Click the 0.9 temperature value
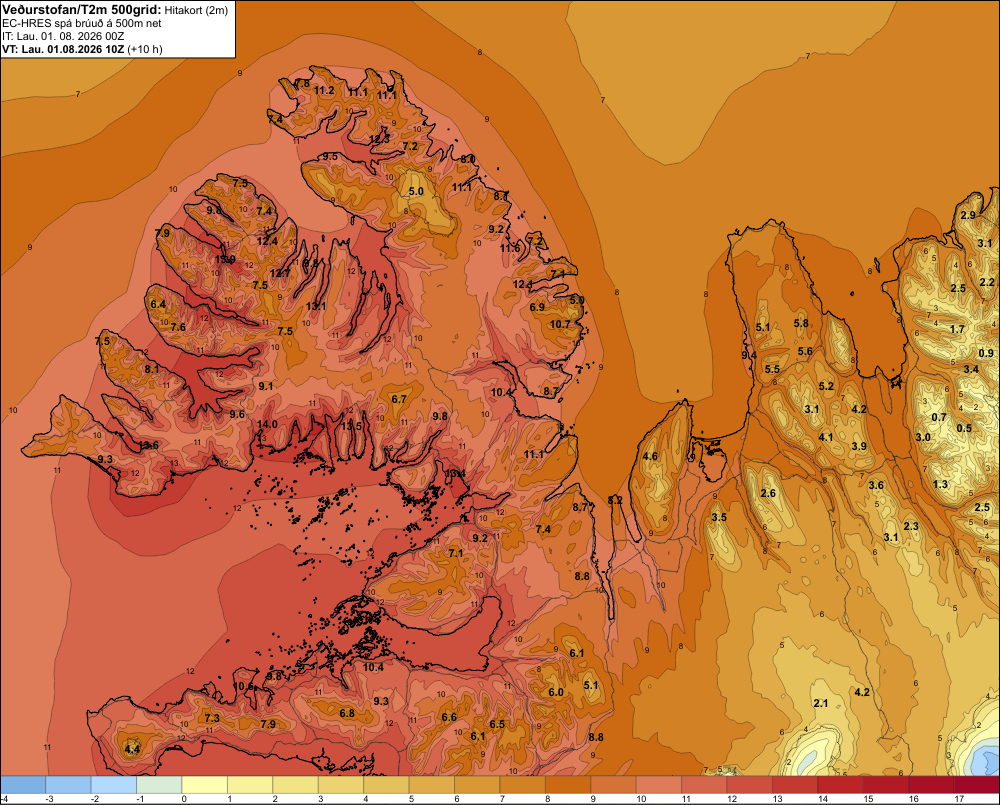Image resolution: width=1000 pixels, height=805 pixels. (x=986, y=353)
